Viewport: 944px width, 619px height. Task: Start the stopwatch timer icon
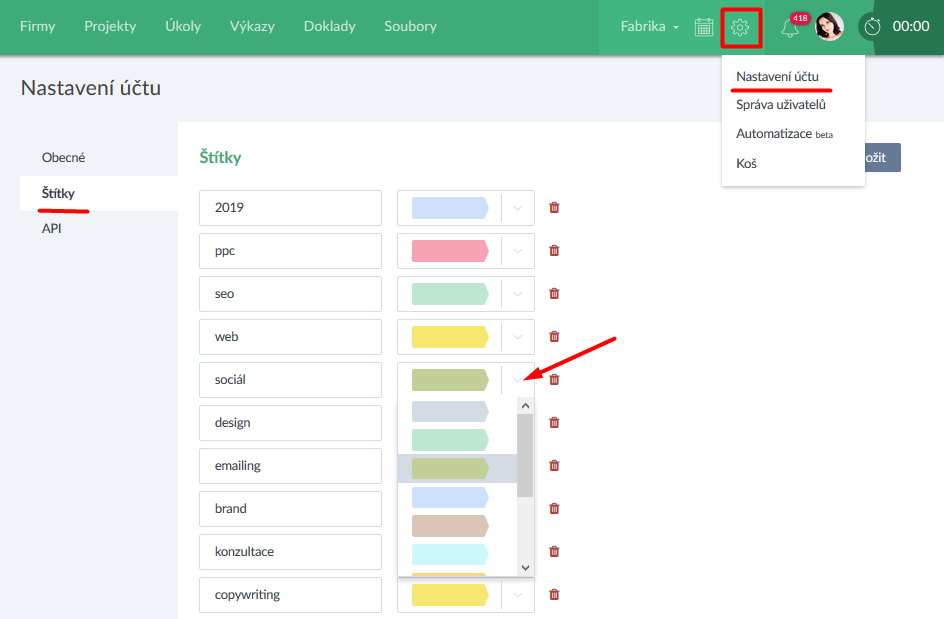coord(872,27)
